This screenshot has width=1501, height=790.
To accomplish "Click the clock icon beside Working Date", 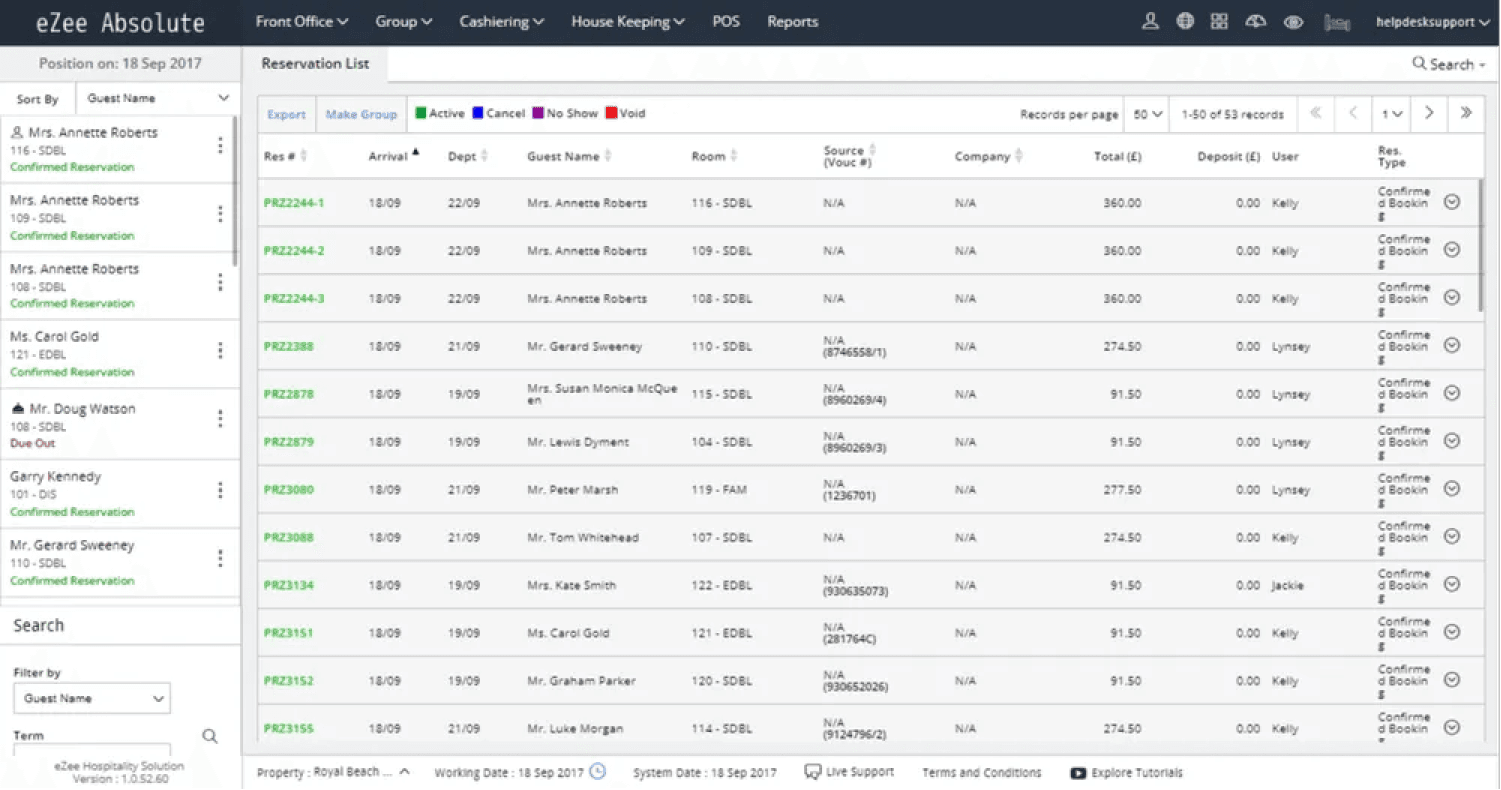I will (597, 772).
